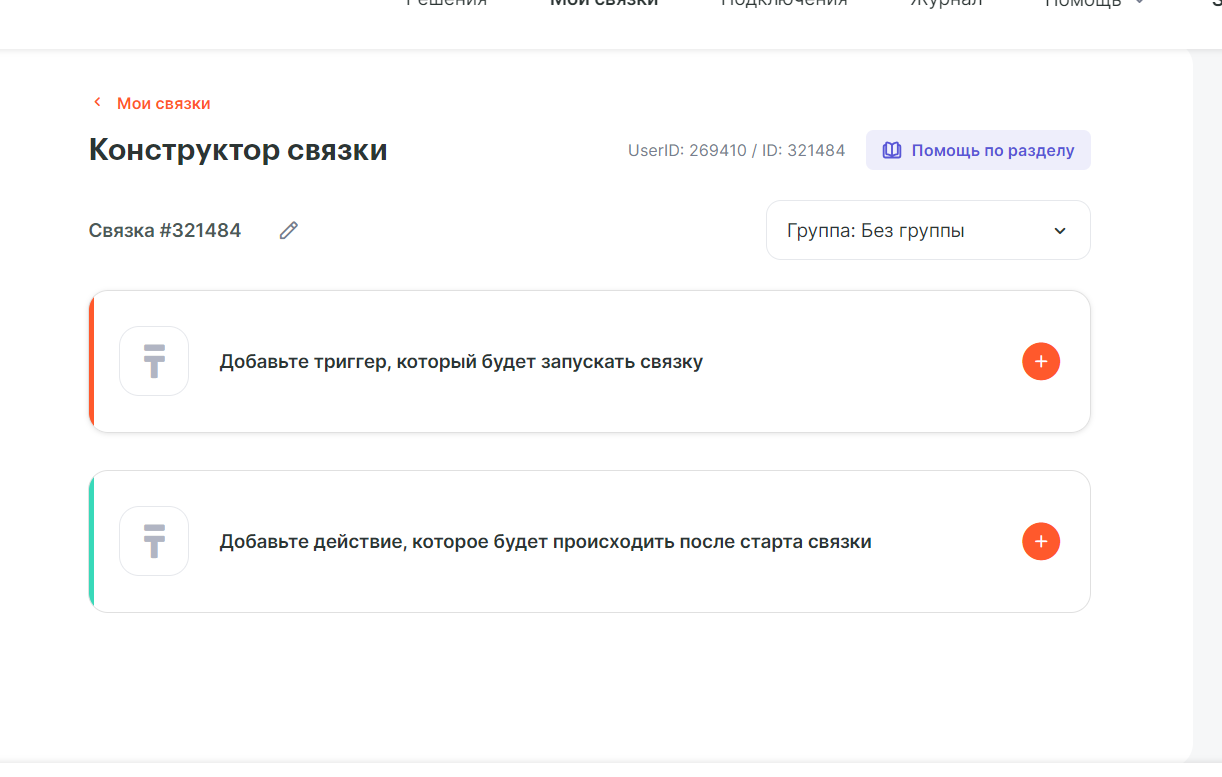Open Мои связки tab in the top navigation
The width and height of the screenshot is (1222, 777).
tap(604, 3)
